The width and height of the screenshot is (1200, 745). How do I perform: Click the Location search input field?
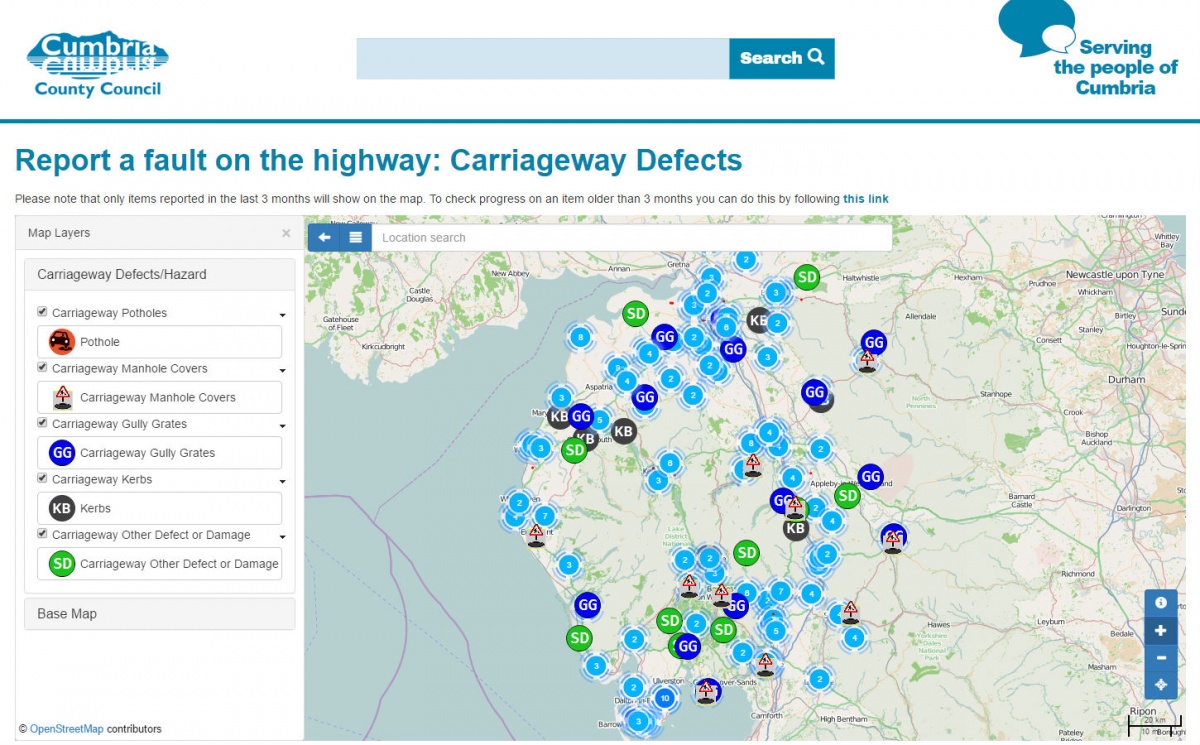[x=630, y=237]
